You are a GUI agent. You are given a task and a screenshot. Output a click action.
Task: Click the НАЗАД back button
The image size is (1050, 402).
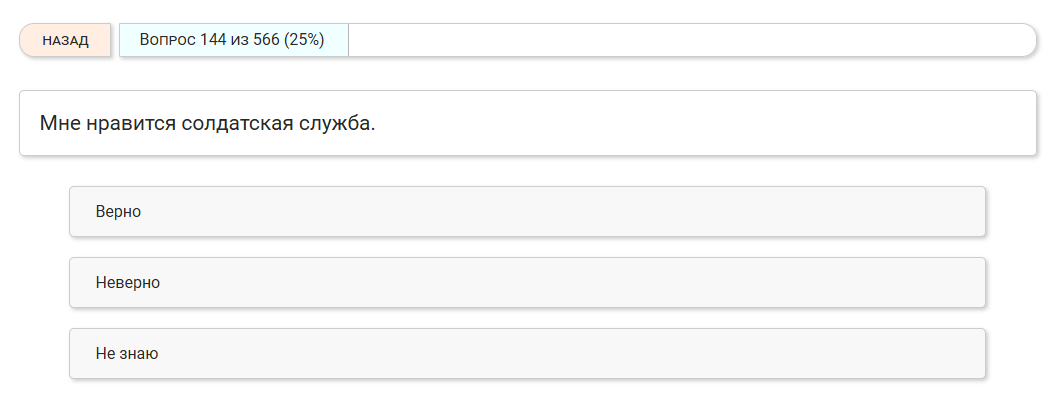pos(65,40)
